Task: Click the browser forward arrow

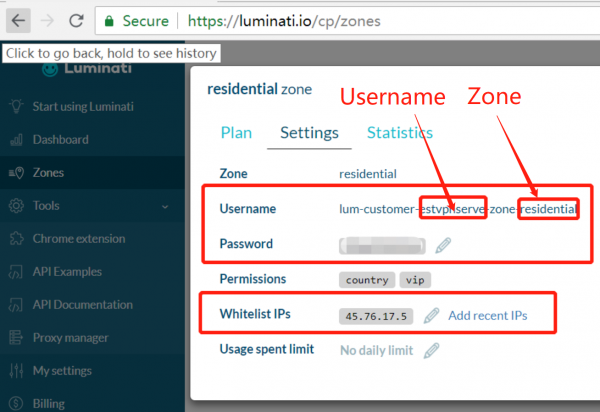Action: pyautogui.click(x=46, y=20)
